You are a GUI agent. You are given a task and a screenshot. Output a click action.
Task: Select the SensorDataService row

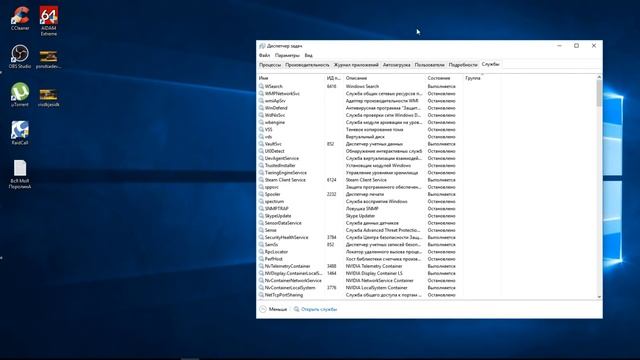427,223
